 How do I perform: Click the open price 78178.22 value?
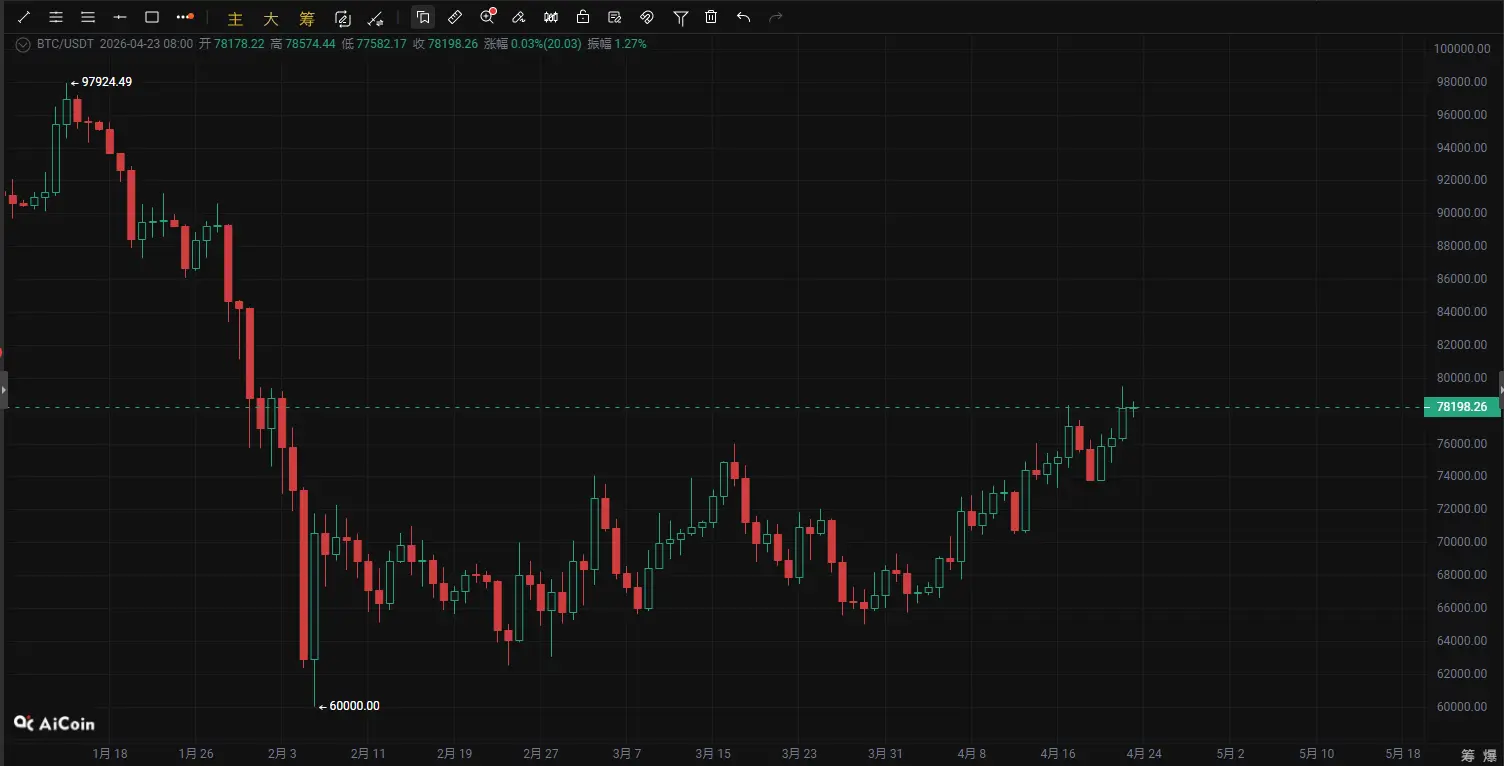(x=239, y=44)
